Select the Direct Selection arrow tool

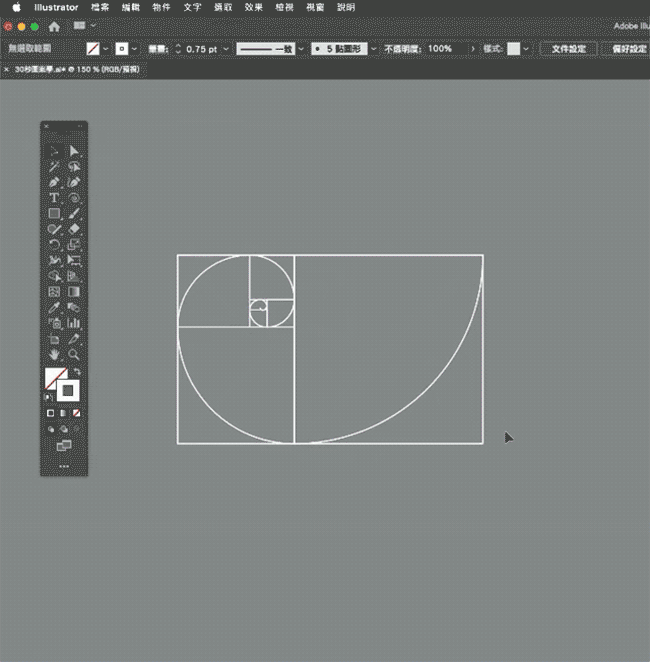coord(74,151)
